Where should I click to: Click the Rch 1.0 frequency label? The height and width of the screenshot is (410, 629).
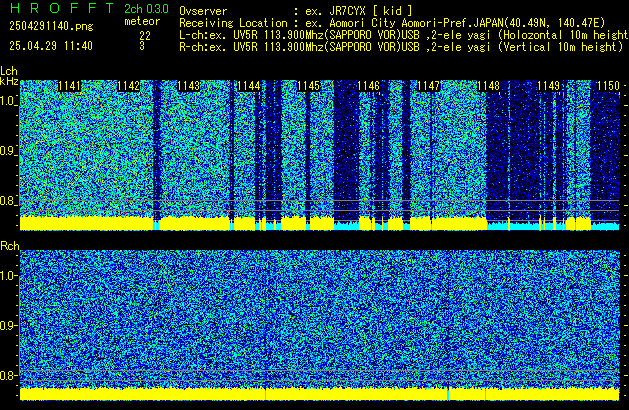[x=7, y=276]
